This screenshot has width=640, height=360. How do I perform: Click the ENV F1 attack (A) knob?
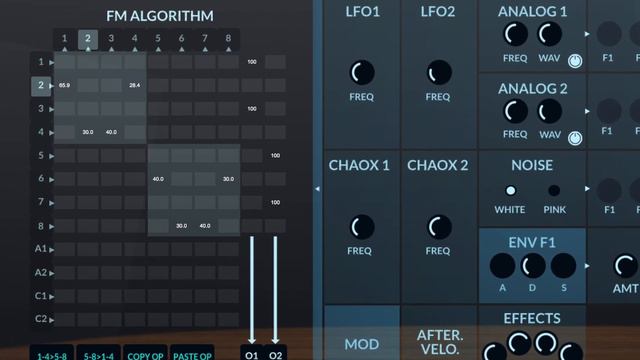(x=502, y=266)
